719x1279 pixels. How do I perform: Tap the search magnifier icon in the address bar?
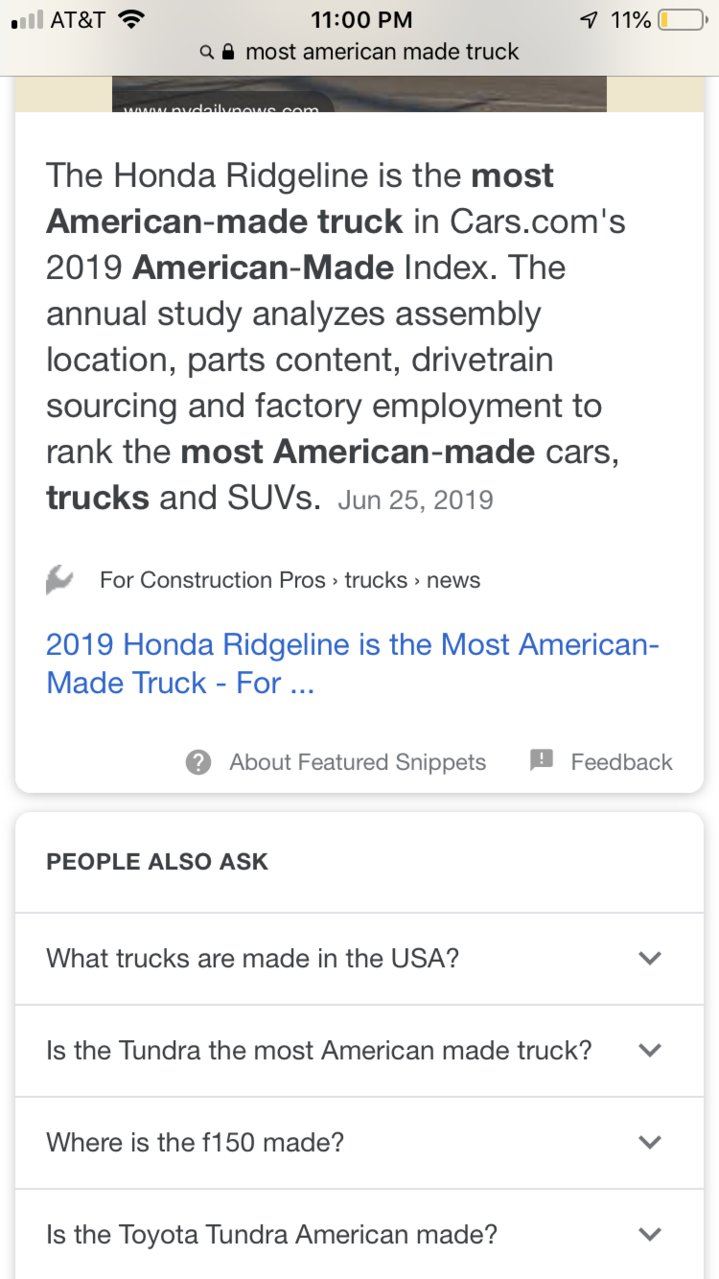coord(206,52)
